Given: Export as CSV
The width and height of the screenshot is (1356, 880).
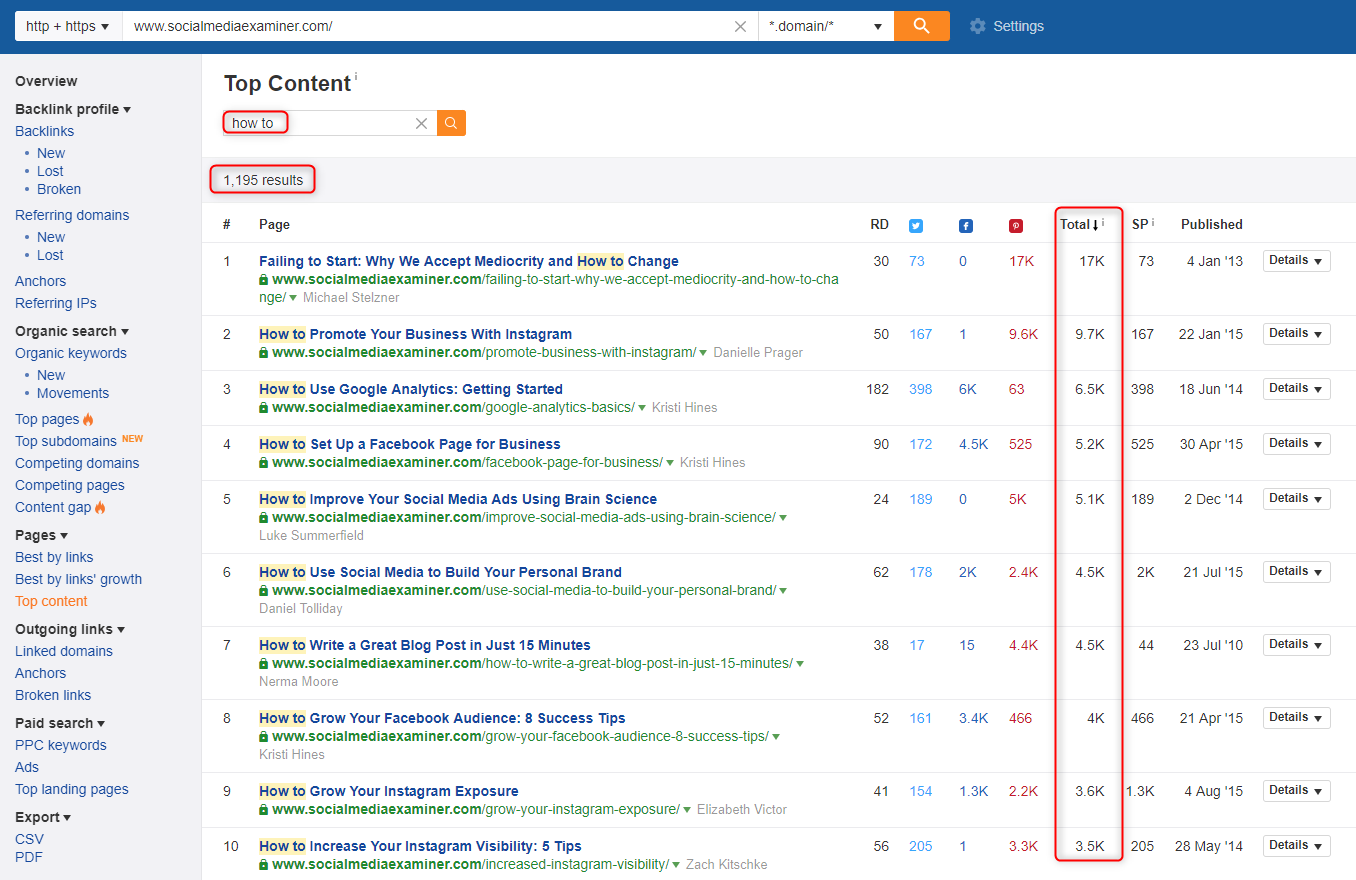Looking at the screenshot, I should [29, 839].
